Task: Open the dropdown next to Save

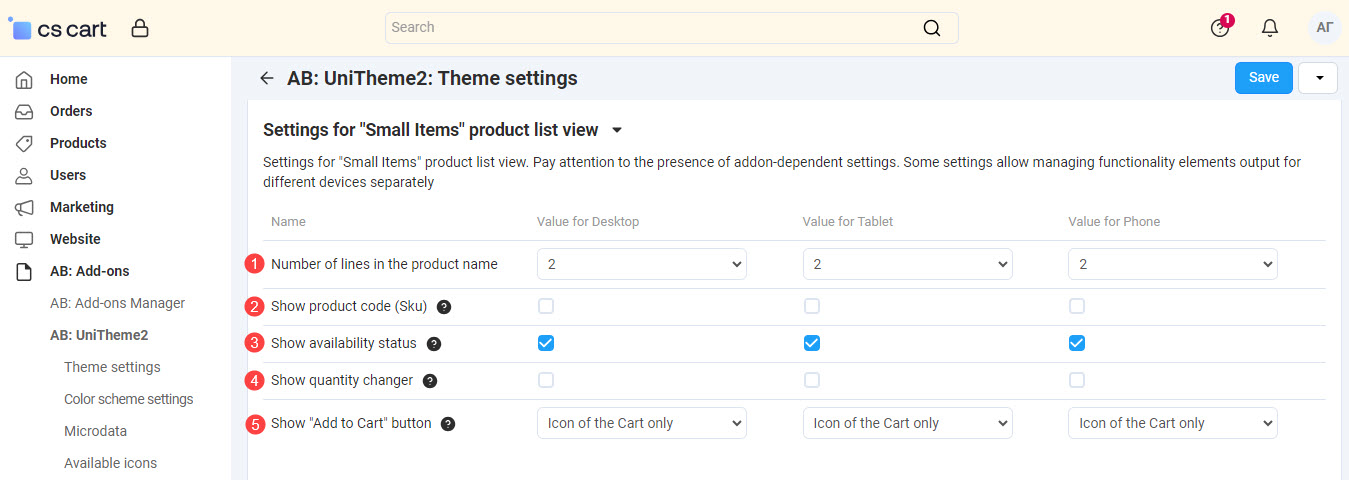Action: point(1318,78)
